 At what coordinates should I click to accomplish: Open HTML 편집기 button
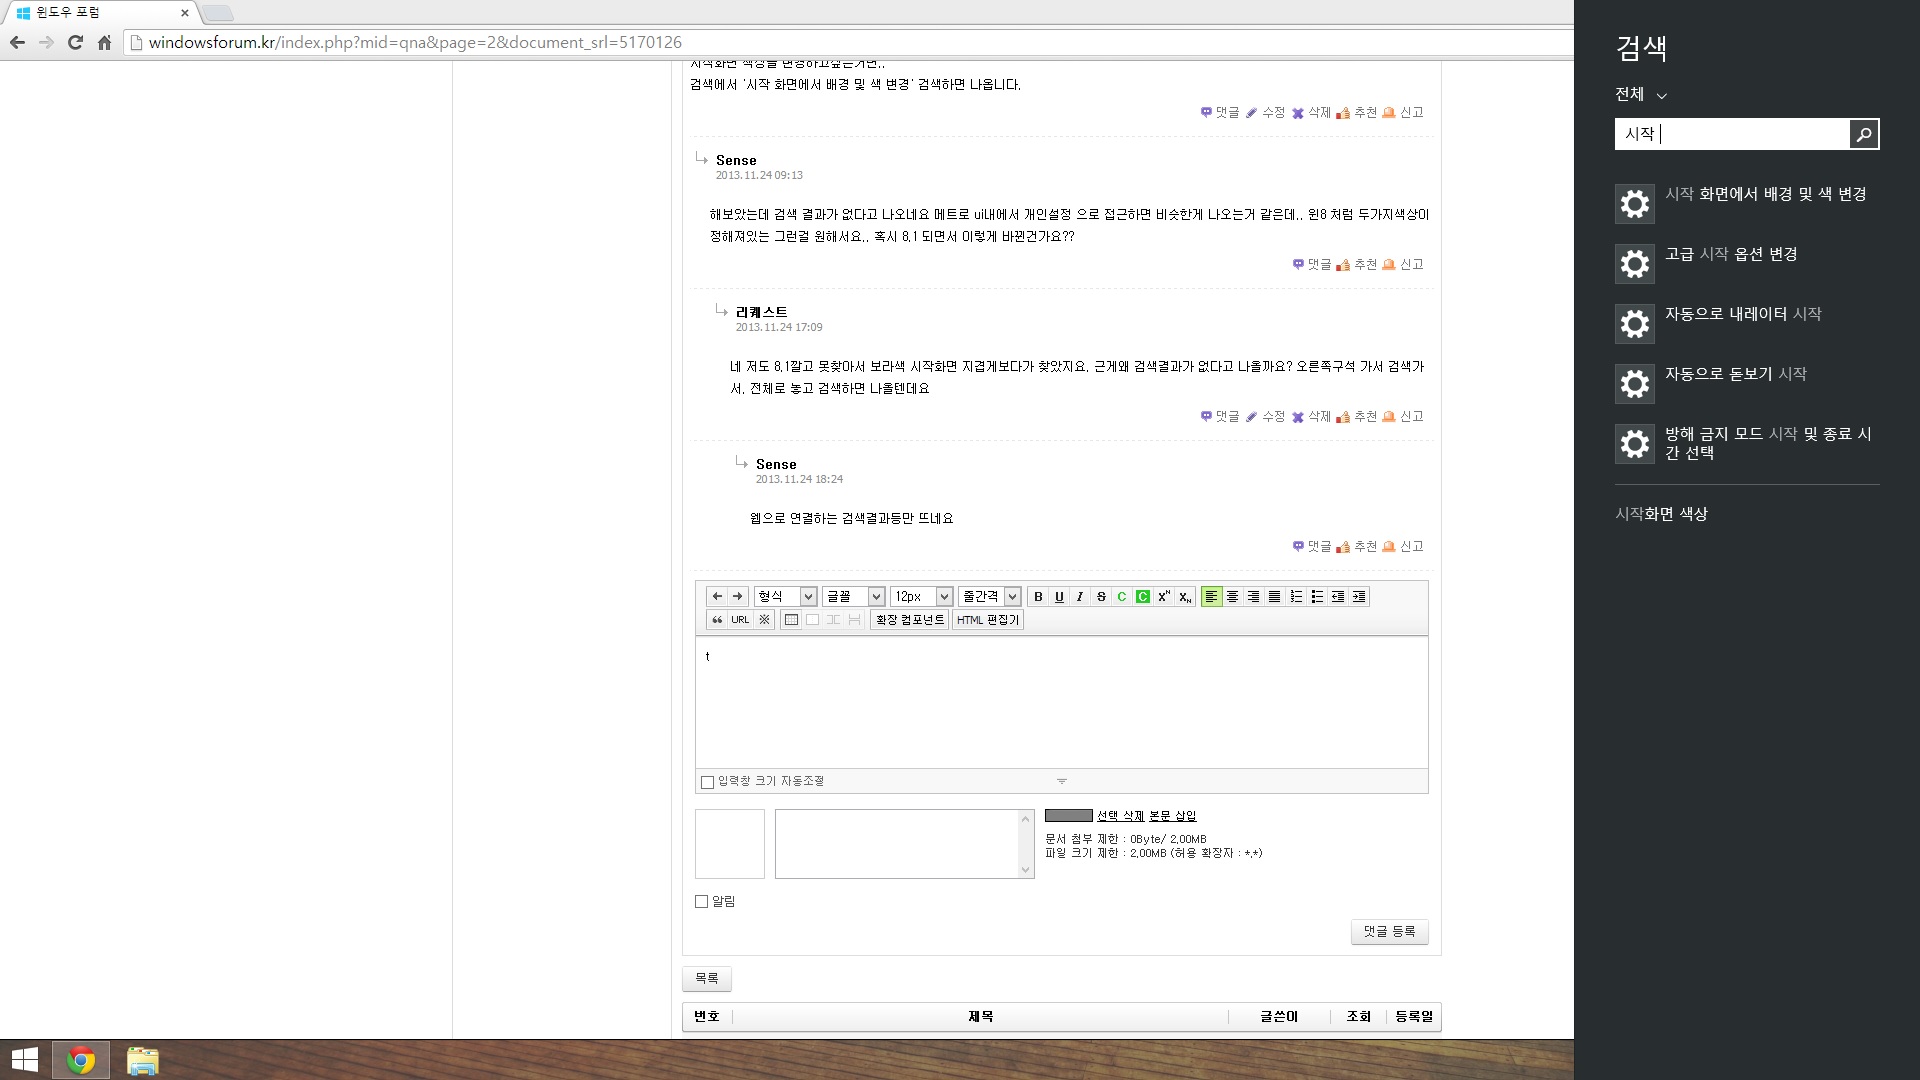point(988,620)
